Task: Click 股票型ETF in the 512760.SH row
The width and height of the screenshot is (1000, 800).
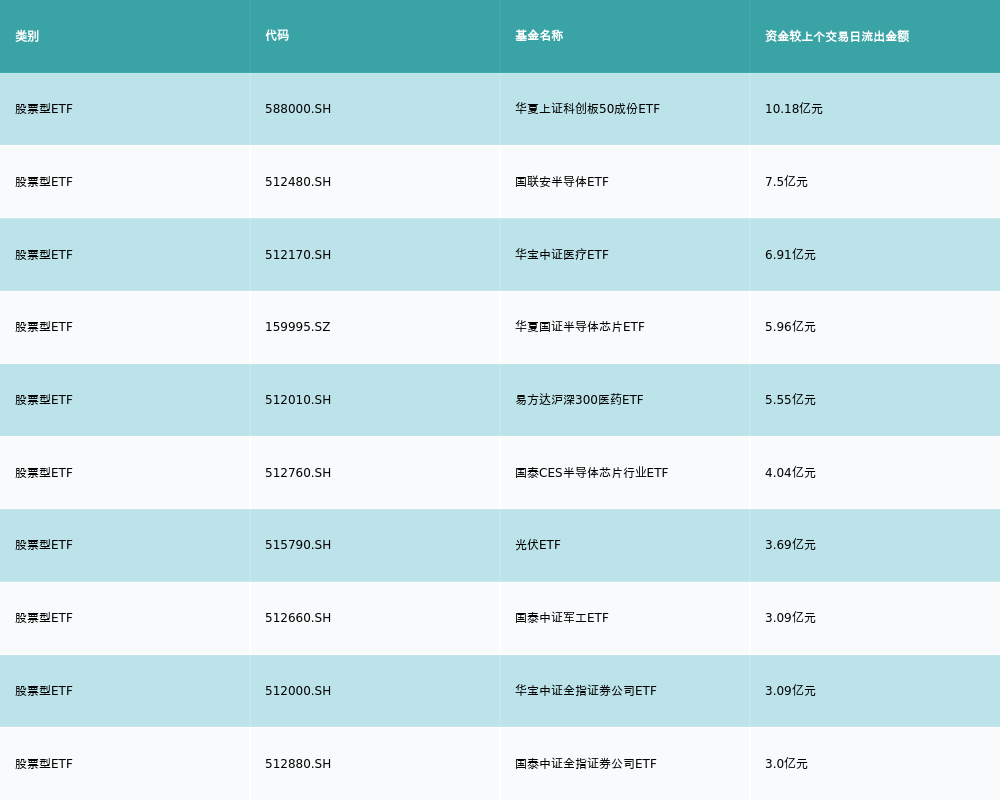Action: [44, 473]
